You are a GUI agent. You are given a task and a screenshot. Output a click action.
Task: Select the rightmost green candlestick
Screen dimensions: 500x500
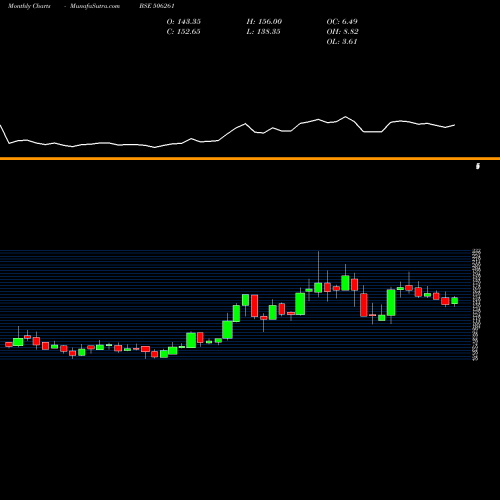pos(454,301)
